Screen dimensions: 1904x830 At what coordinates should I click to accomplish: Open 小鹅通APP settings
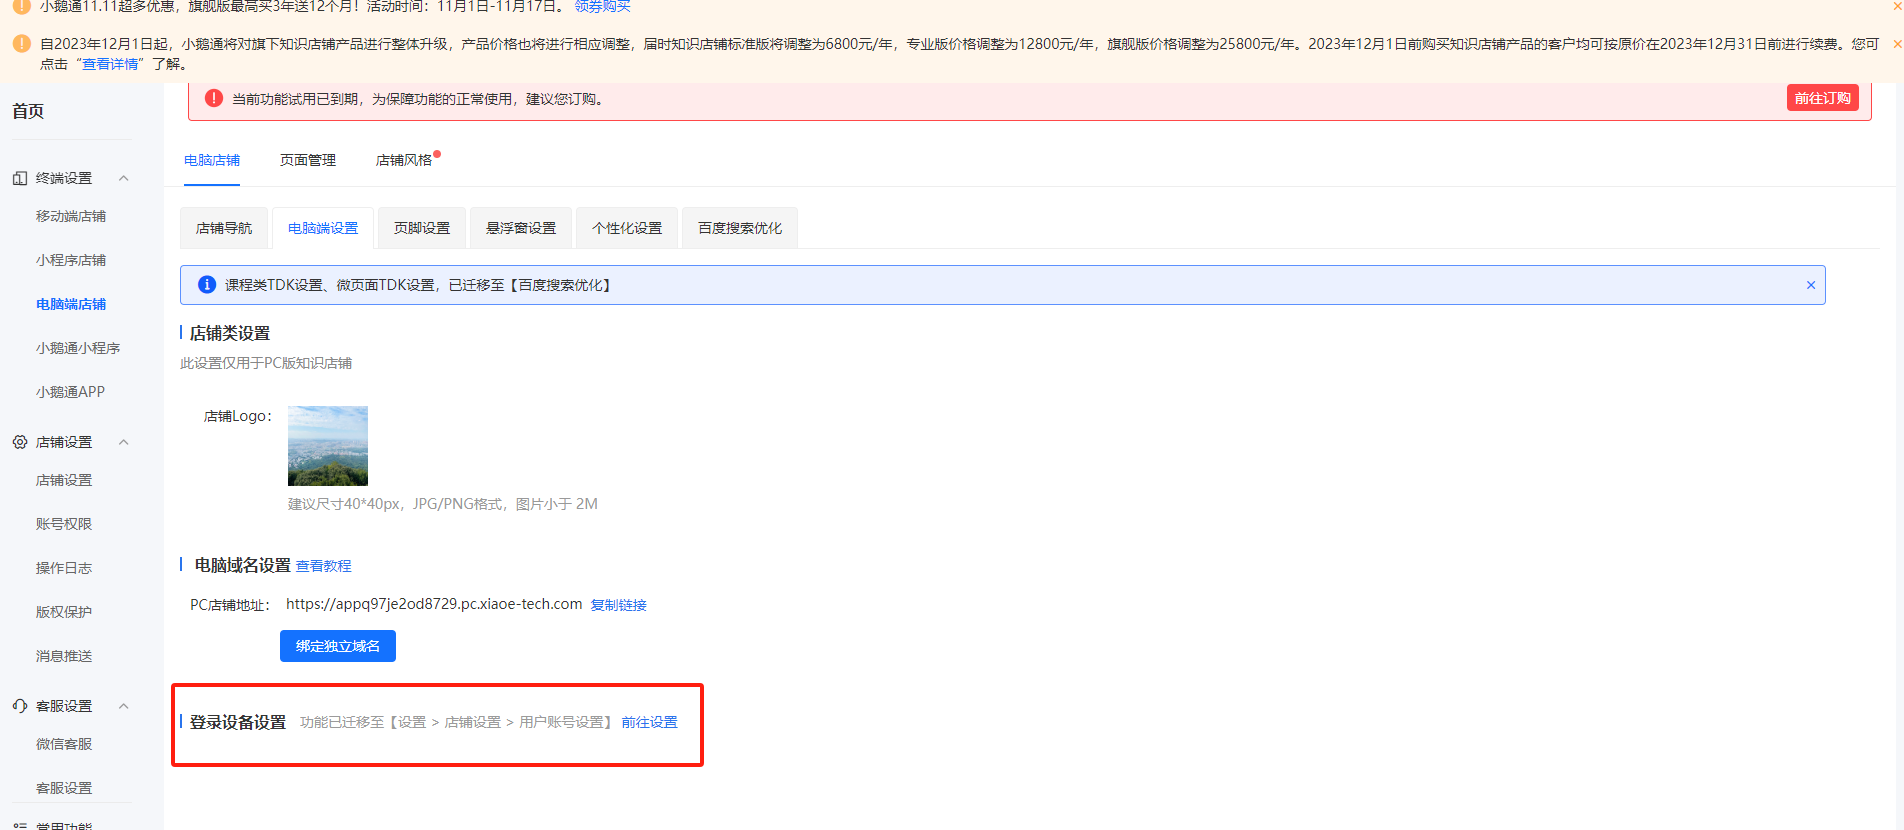click(70, 392)
